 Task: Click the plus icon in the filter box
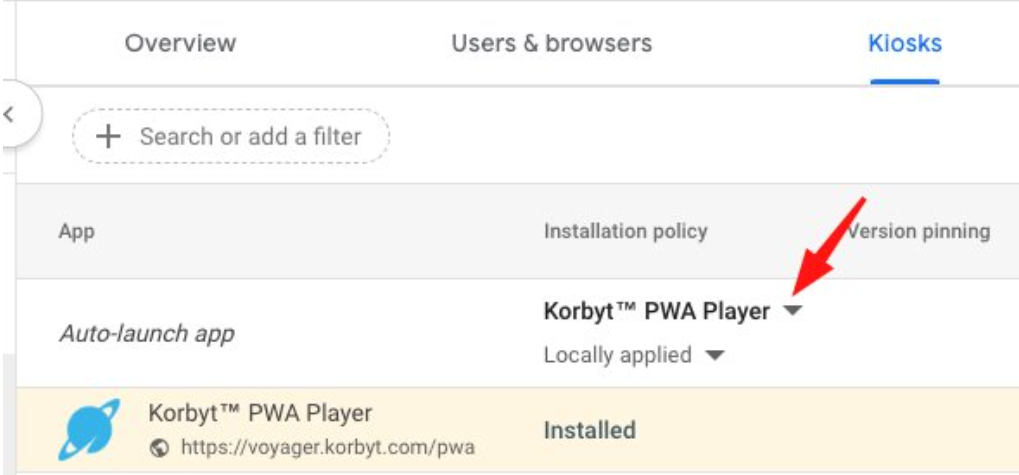click(107, 136)
